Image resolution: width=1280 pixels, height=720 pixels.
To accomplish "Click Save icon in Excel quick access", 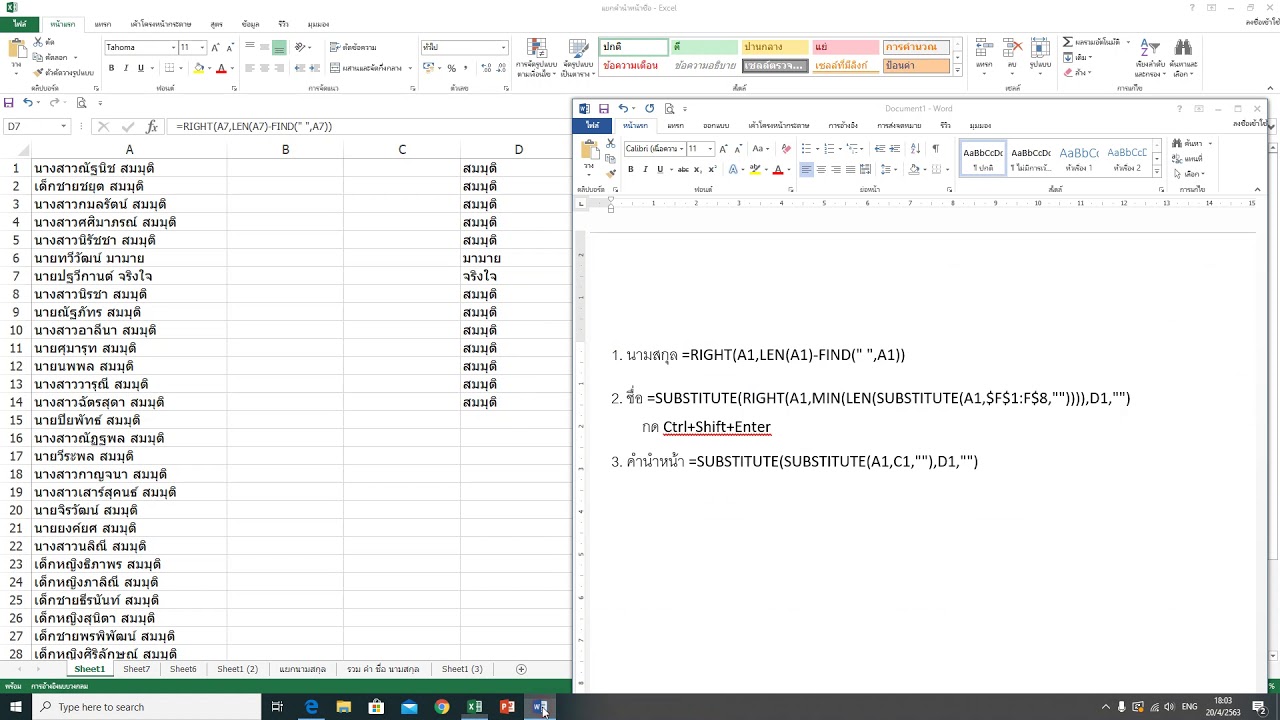I will point(9,103).
